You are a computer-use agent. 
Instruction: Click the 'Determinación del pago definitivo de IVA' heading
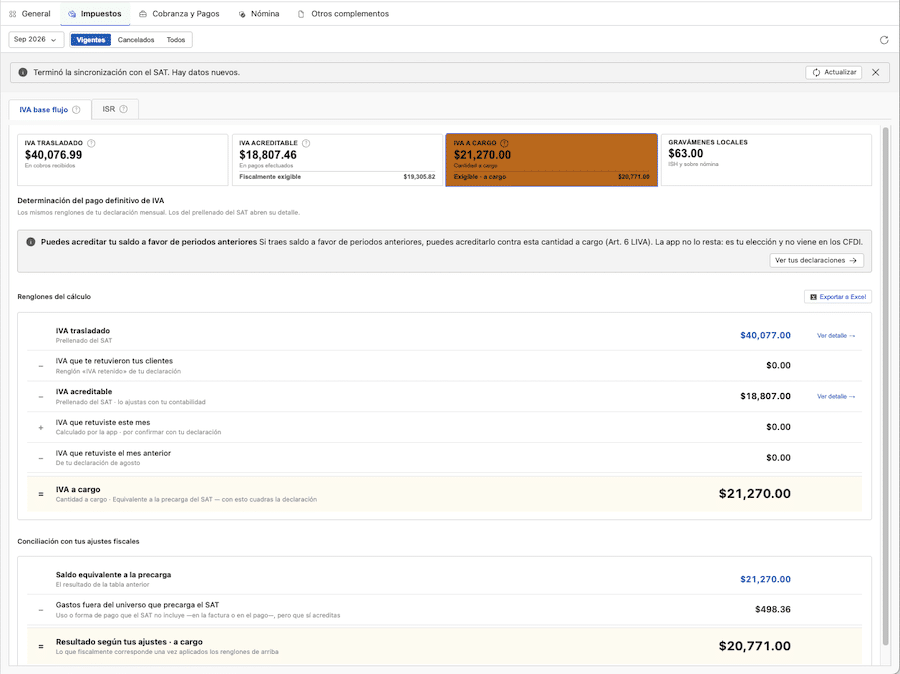click(91, 201)
